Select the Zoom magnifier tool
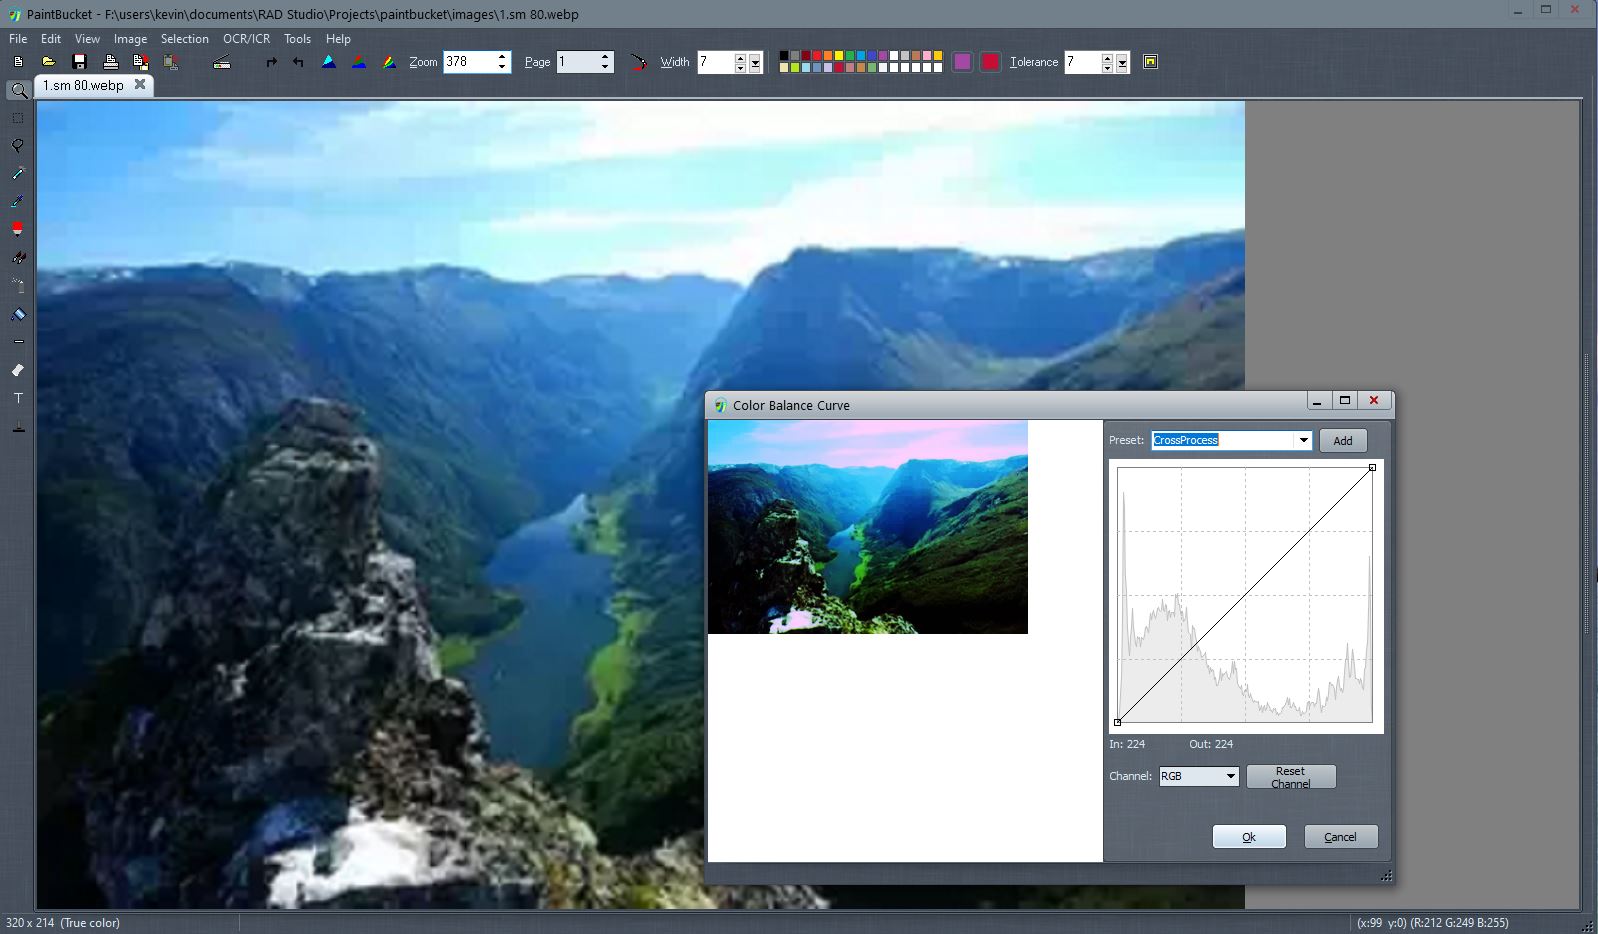 18,90
